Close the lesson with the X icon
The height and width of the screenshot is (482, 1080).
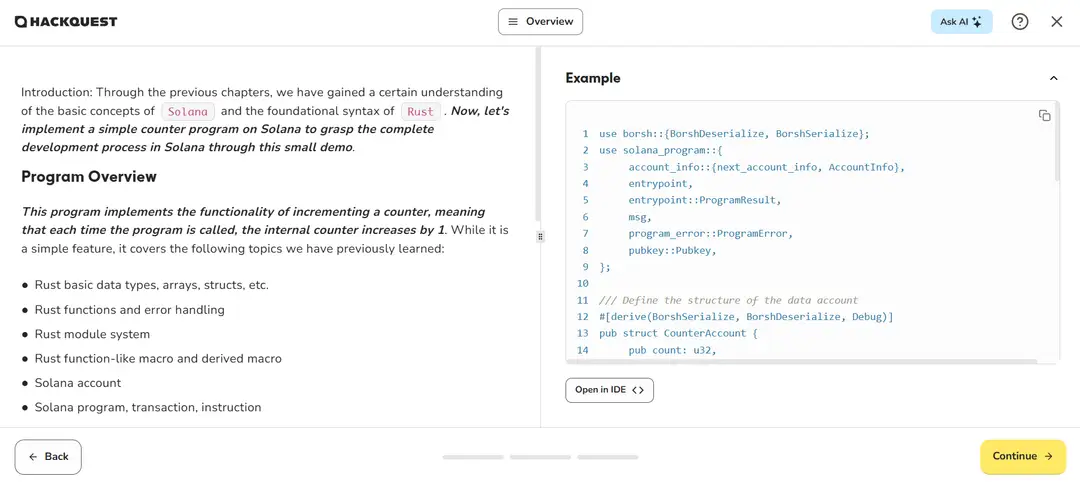(x=1057, y=21)
